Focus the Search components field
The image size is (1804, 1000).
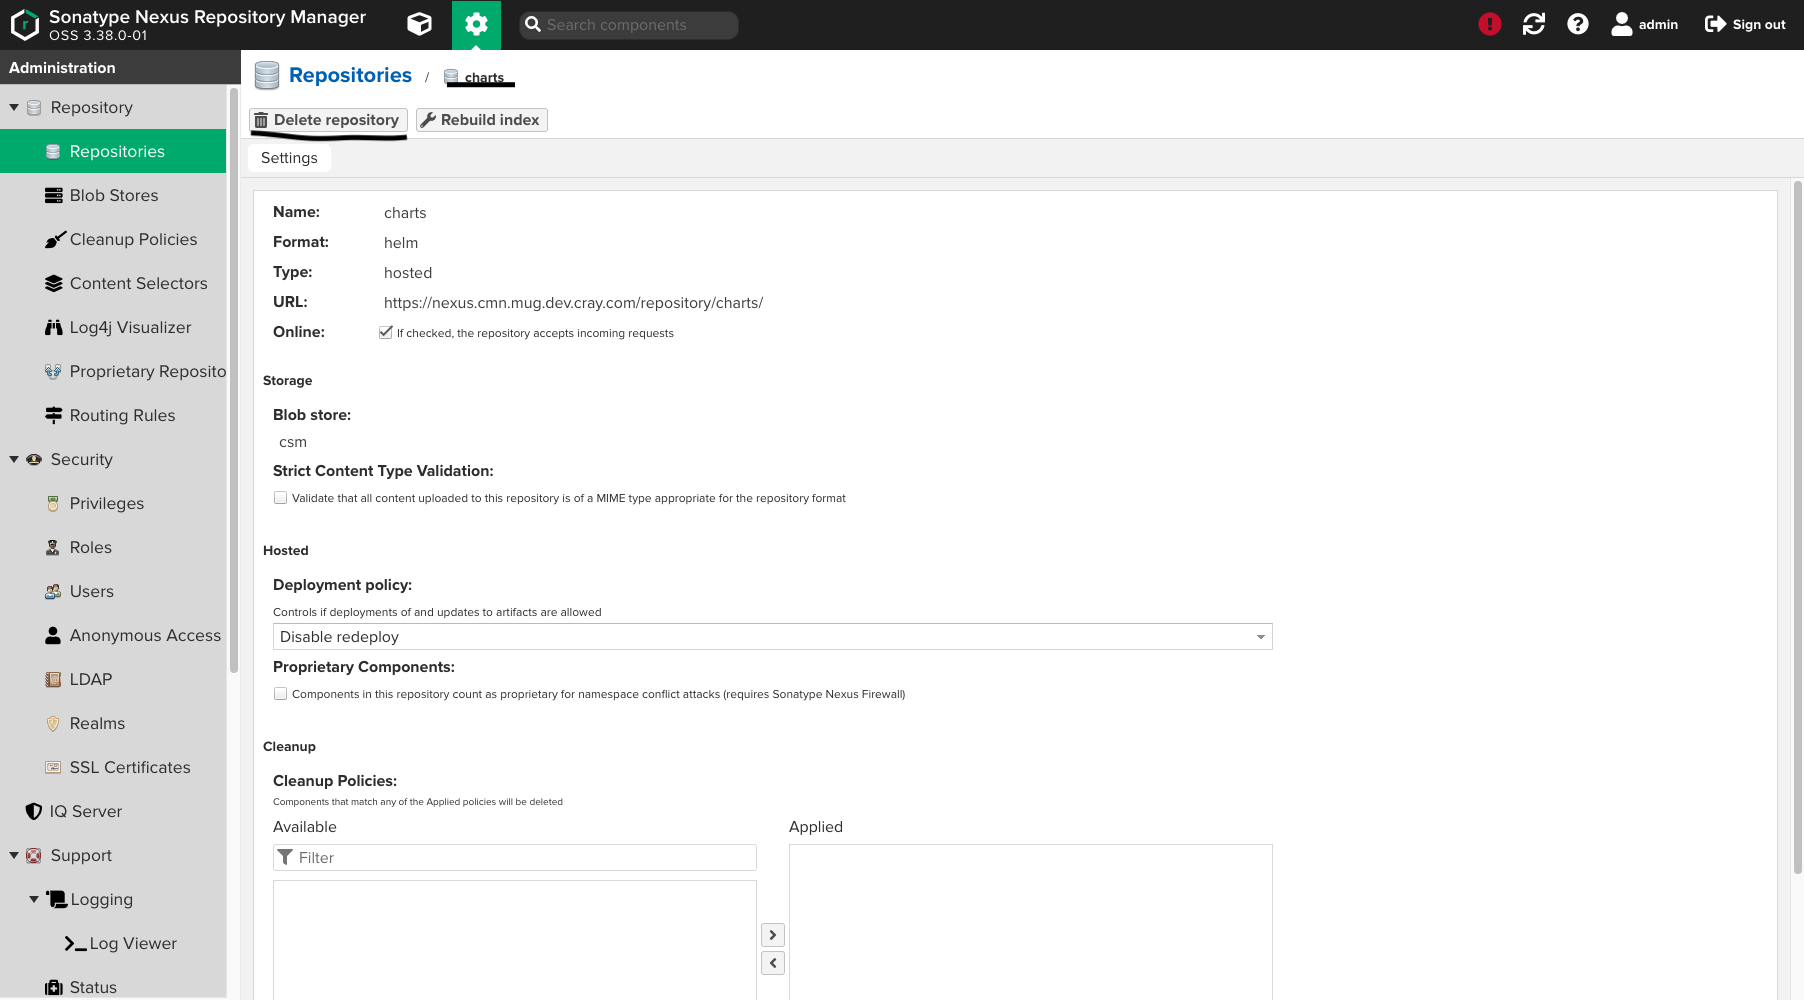pos(628,25)
